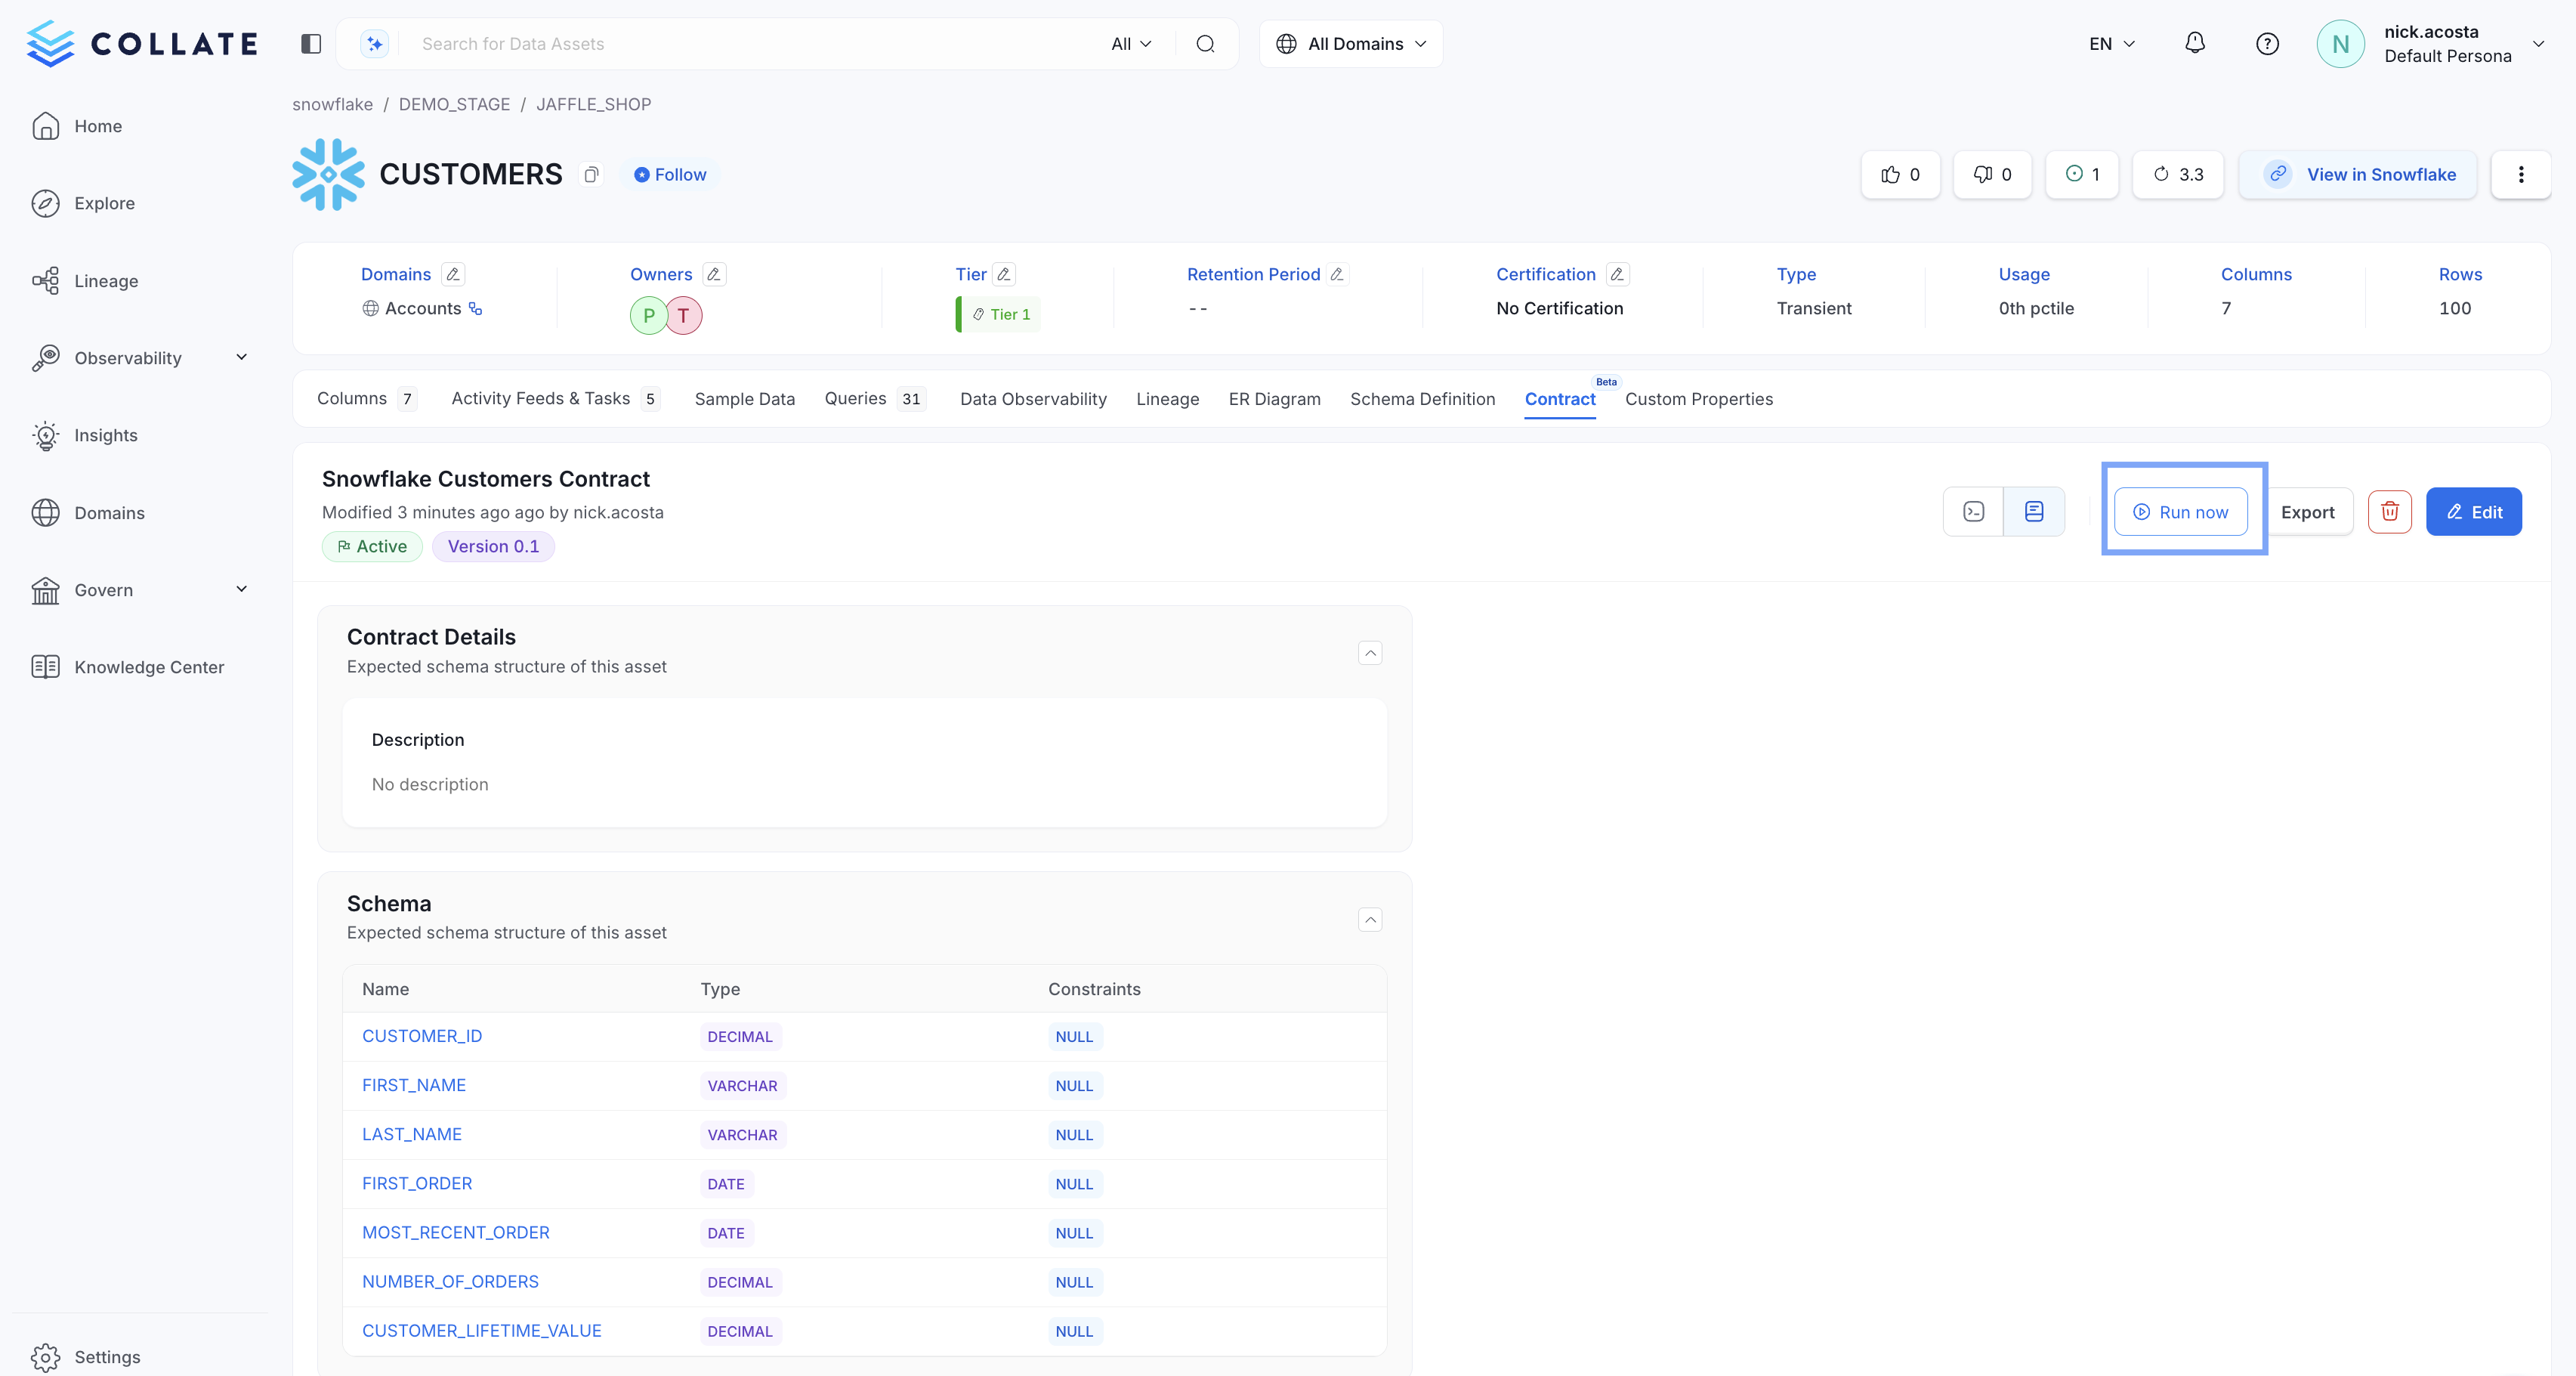Click the AI sparkle icon in search bar

[373, 43]
